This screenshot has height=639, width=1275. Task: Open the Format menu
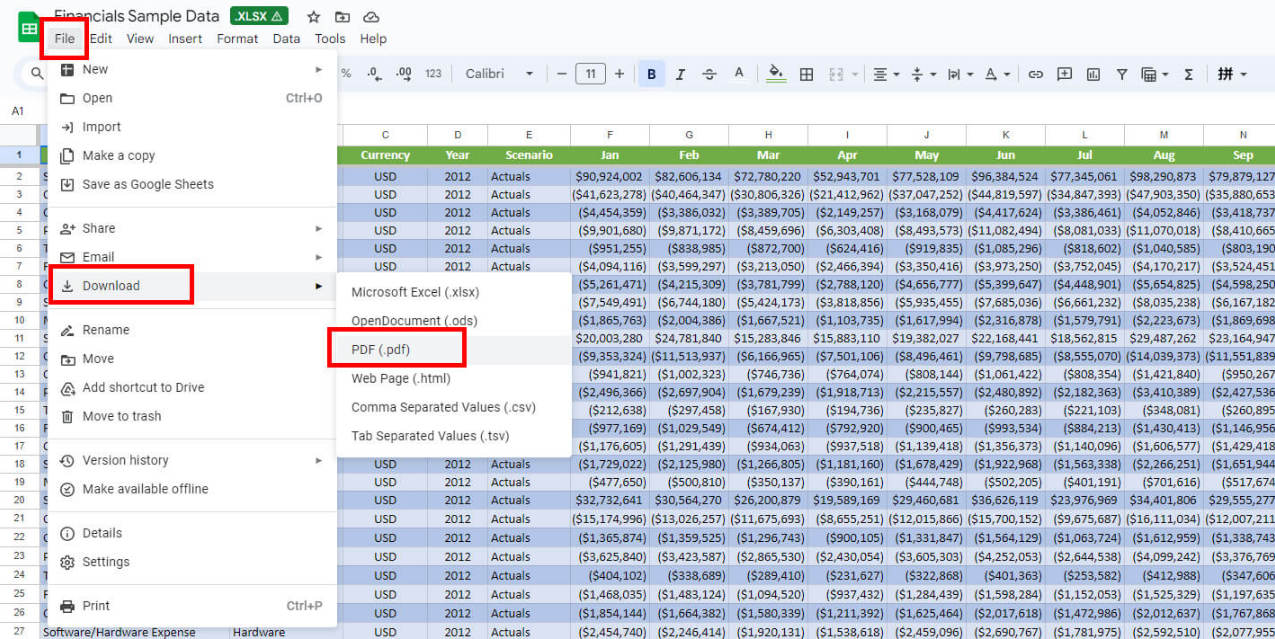click(237, 39)
